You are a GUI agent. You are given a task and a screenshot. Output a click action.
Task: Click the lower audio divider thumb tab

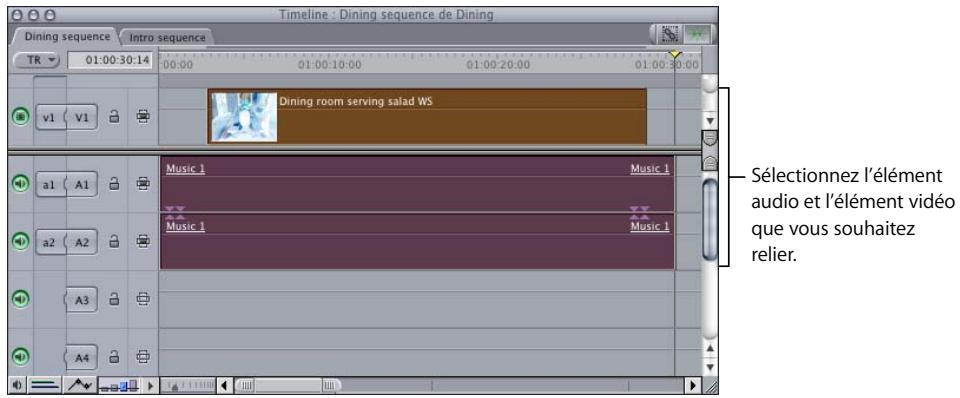(x=710, y=162)
